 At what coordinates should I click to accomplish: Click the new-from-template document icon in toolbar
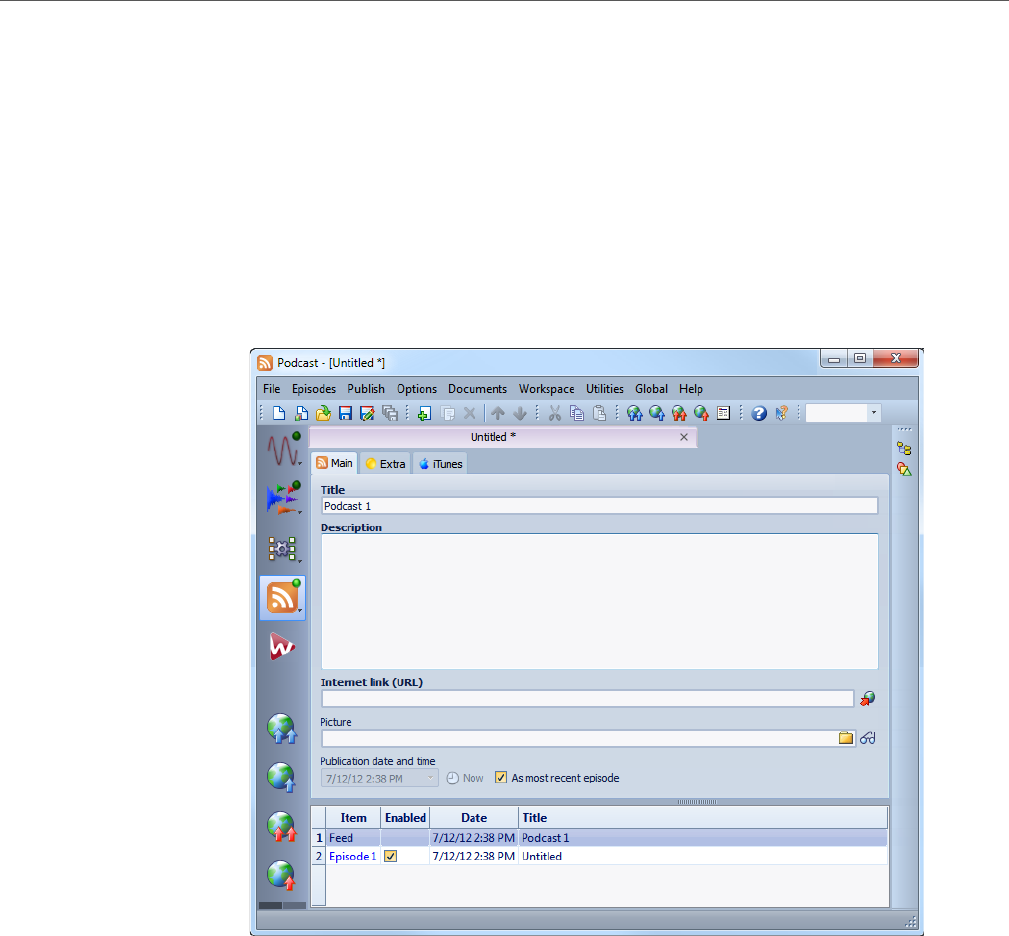tap(301, 413)
